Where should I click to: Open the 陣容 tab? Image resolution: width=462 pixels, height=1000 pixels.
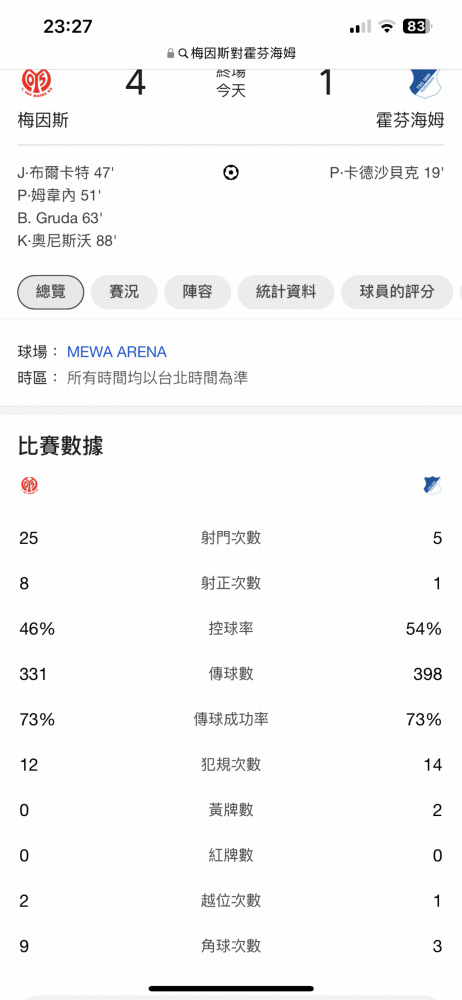pyautogui.click(x=197, y=292)
